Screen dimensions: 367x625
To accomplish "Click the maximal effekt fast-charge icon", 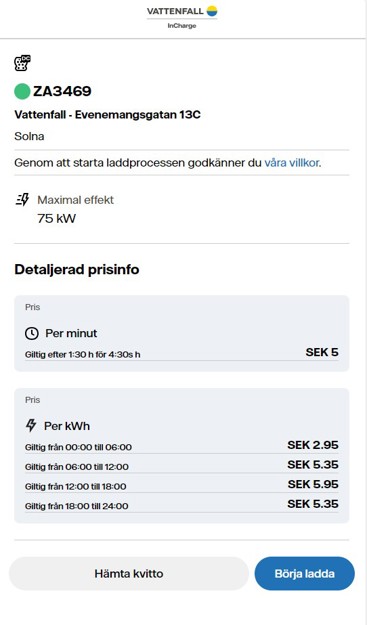I will (23, 200).
